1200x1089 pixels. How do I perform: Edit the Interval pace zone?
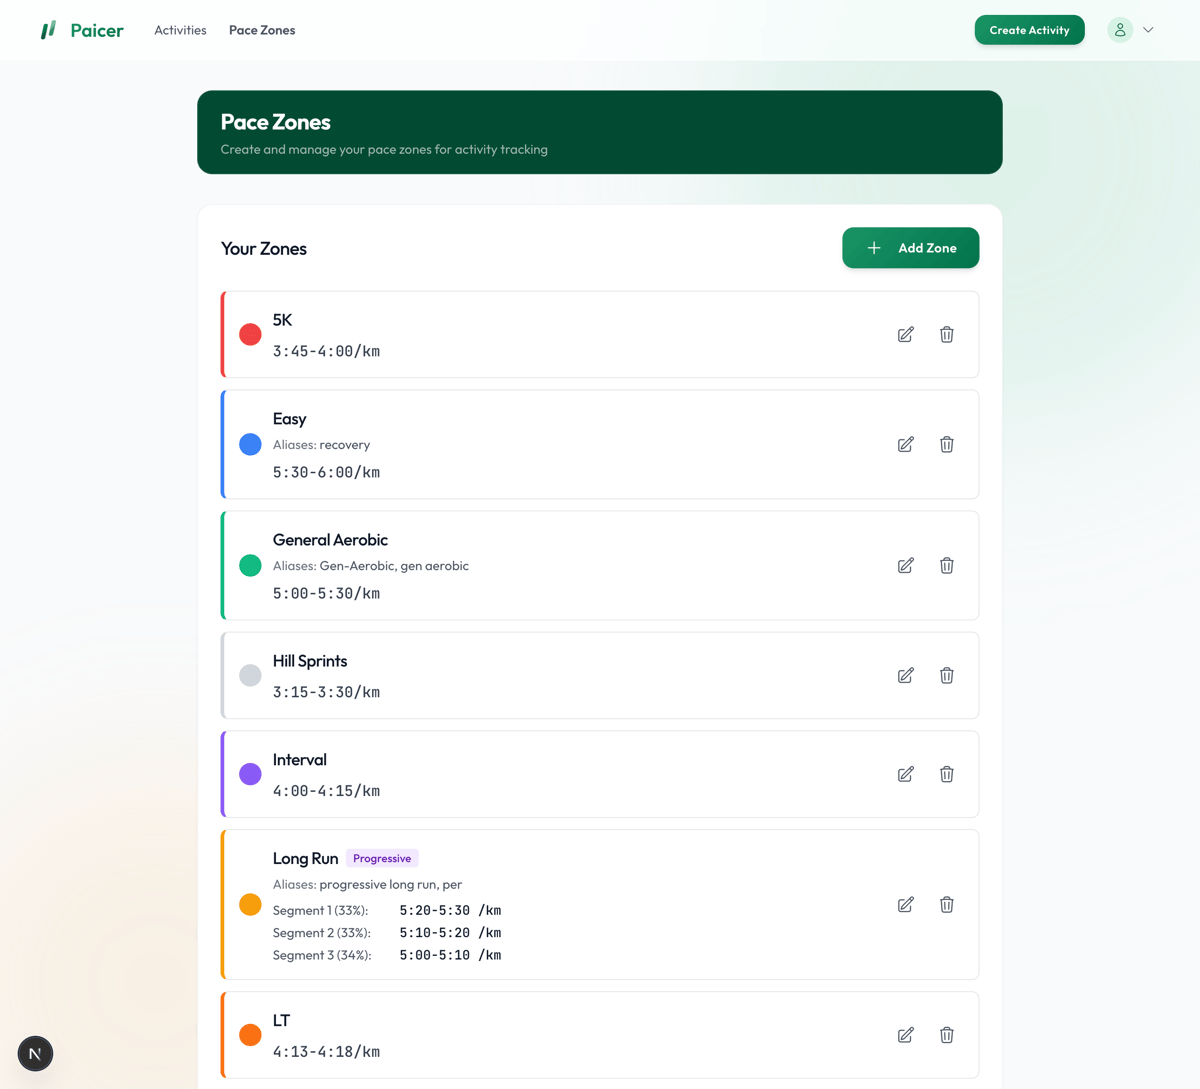(x=905, y=774)
